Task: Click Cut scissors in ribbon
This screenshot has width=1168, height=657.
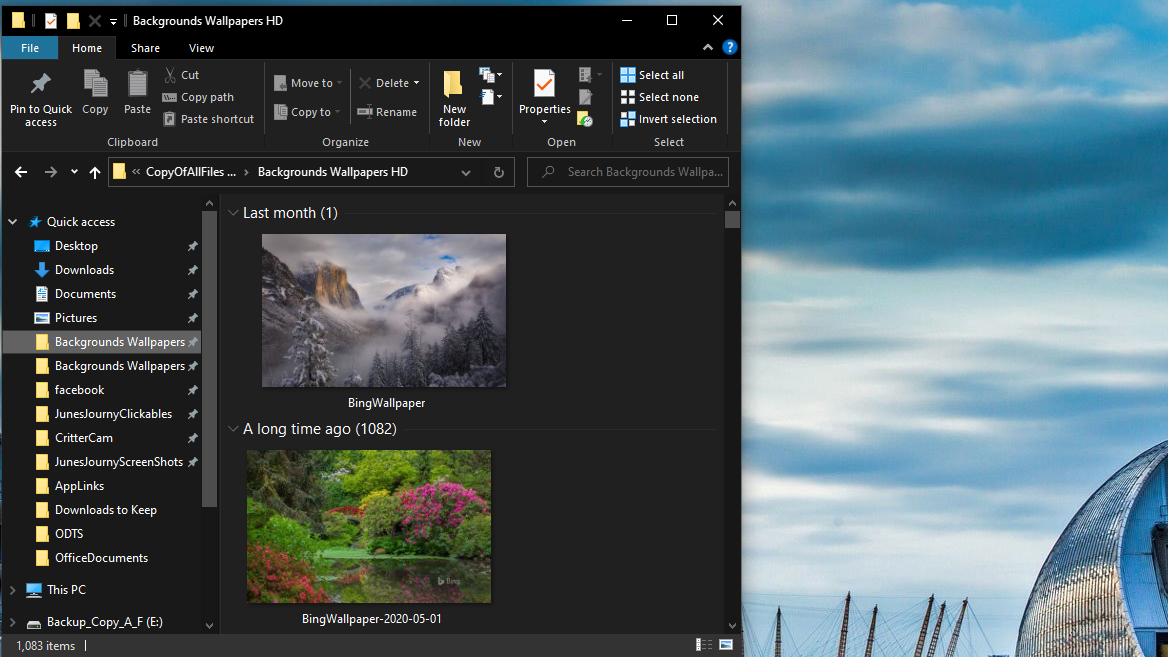Action: click(x=171, y=74)
